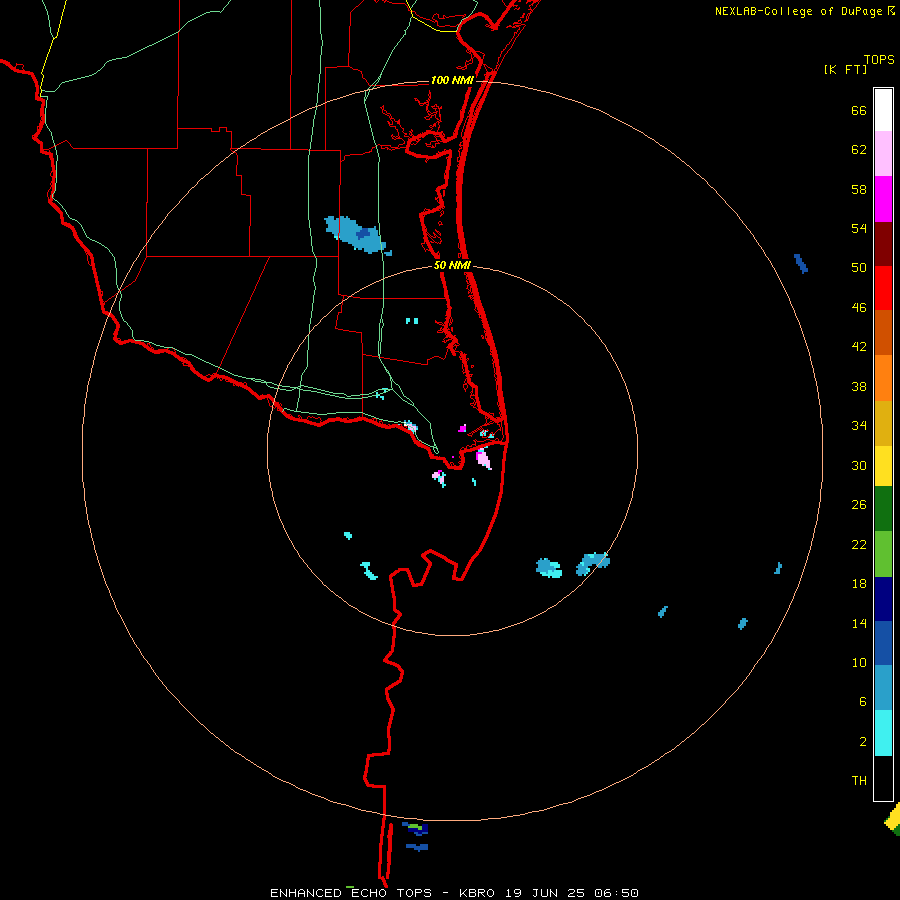Click the "[K FT]" units label
The height and width of the screenshot is (900, 900).
845,70
